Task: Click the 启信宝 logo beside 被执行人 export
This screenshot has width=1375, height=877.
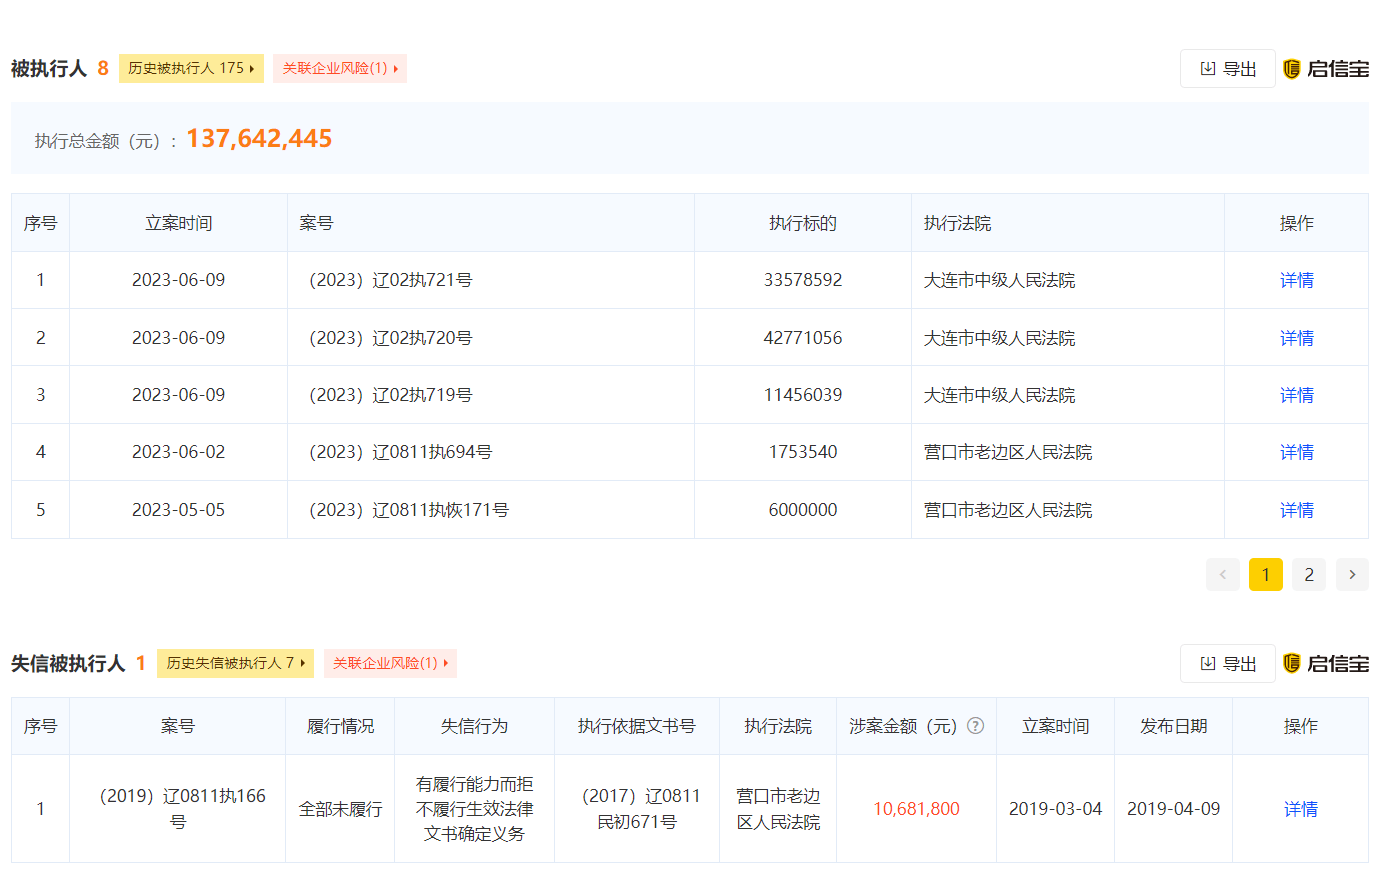Action: pos(1326,69)
